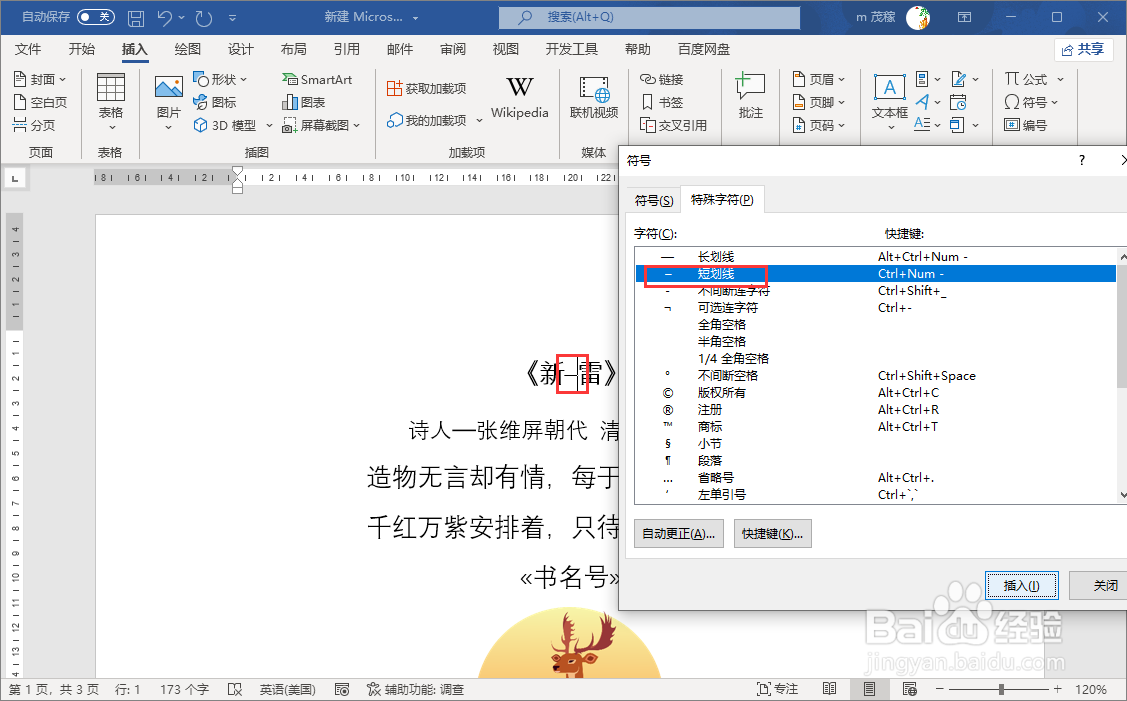
Task: Click the 共享 share button
Action: [x=1083, y=49]
